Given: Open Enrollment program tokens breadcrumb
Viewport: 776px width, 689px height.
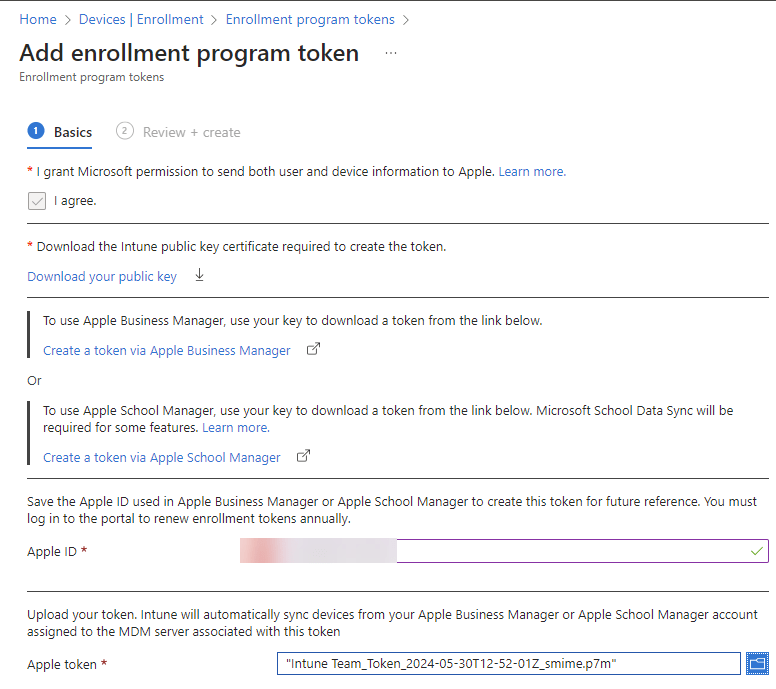Looking at the screenshot, I should 310,19.
